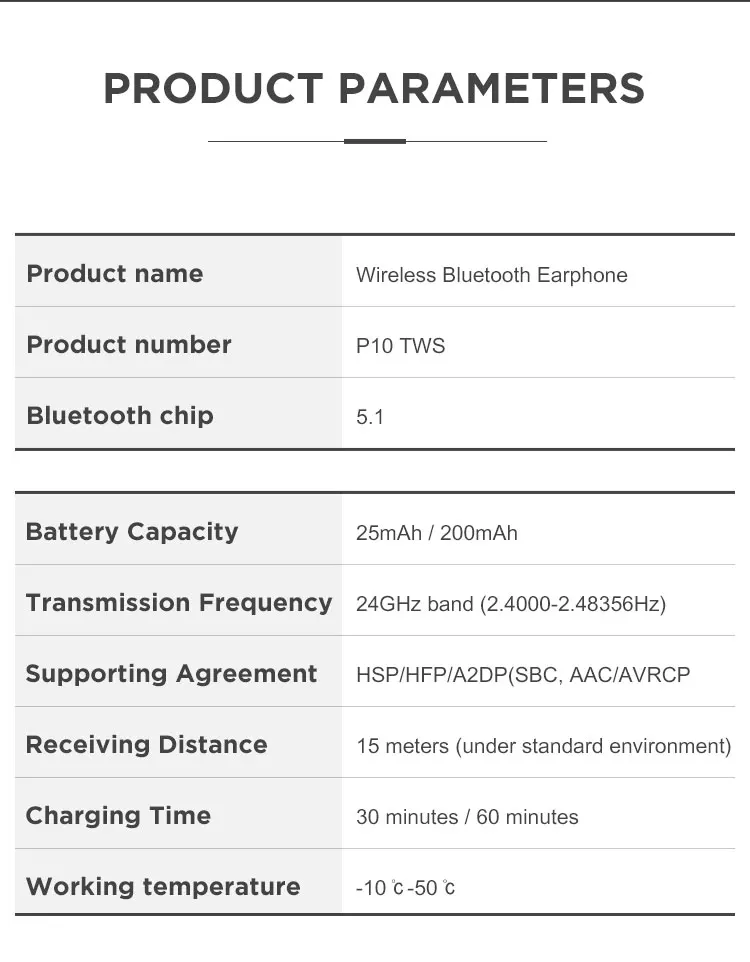The width and height of the screenshot is (750, 962).
Task: Select the 5.1 Bluetooth chip value
Action: 370,417
